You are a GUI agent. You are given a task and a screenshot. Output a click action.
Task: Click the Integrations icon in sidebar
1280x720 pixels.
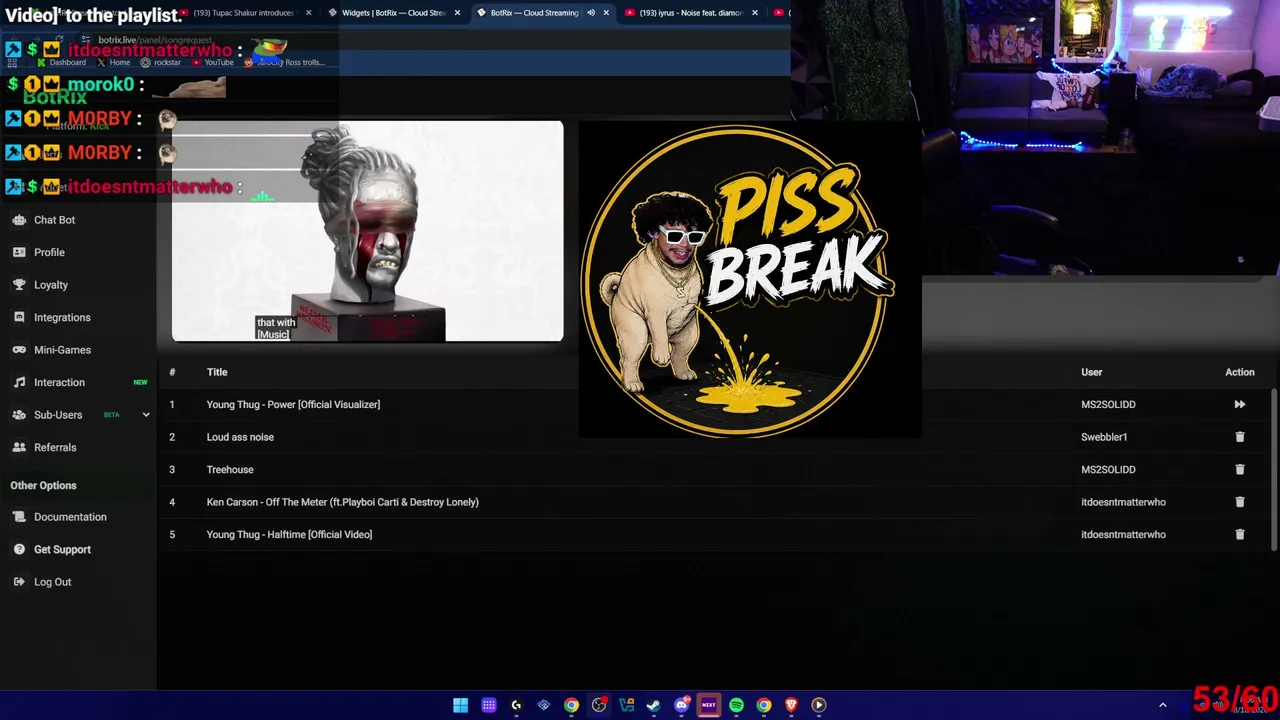(19, 317)
